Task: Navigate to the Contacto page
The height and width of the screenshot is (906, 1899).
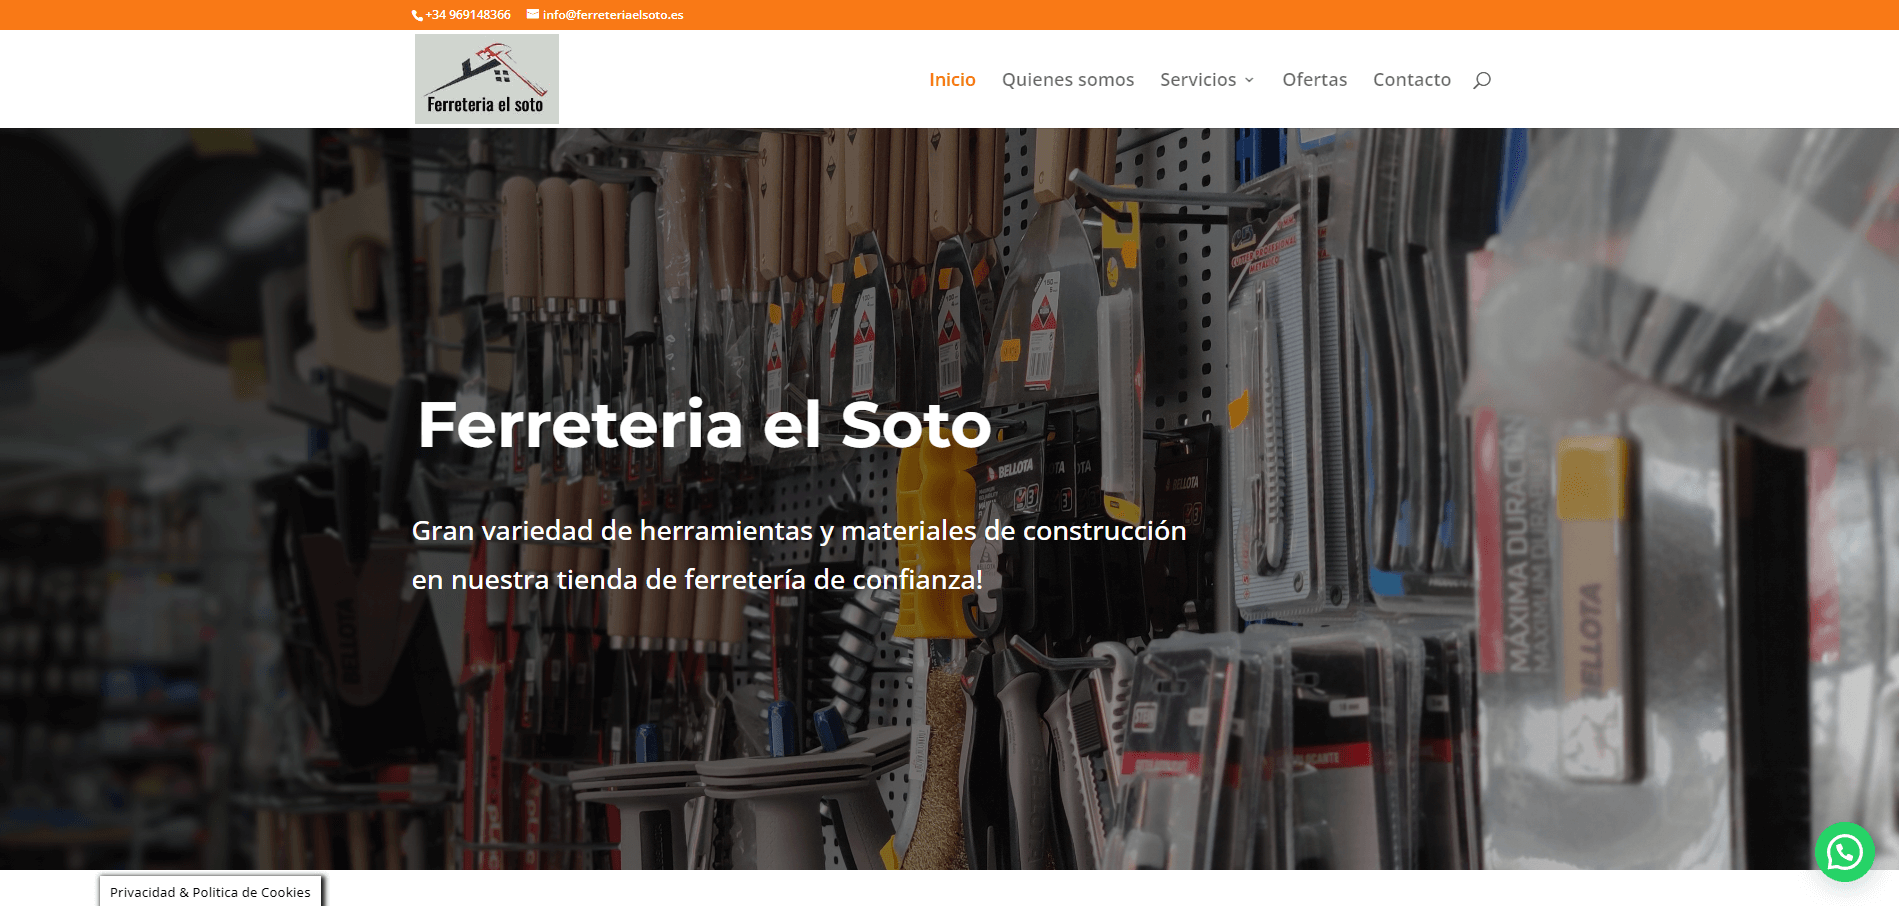Action: 1411,80
